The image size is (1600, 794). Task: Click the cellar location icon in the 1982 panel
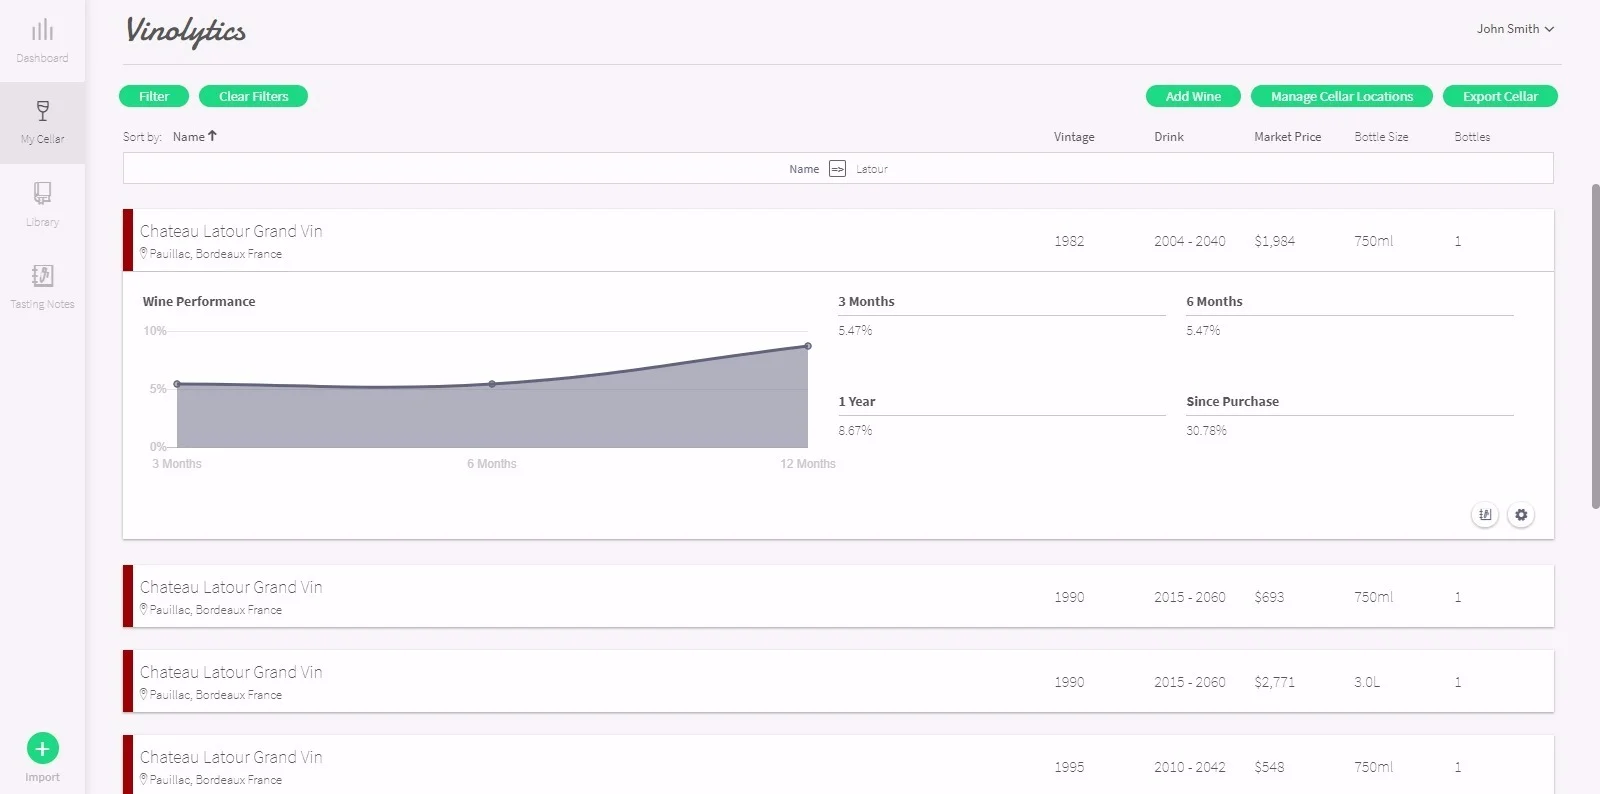click(1485, 515)
